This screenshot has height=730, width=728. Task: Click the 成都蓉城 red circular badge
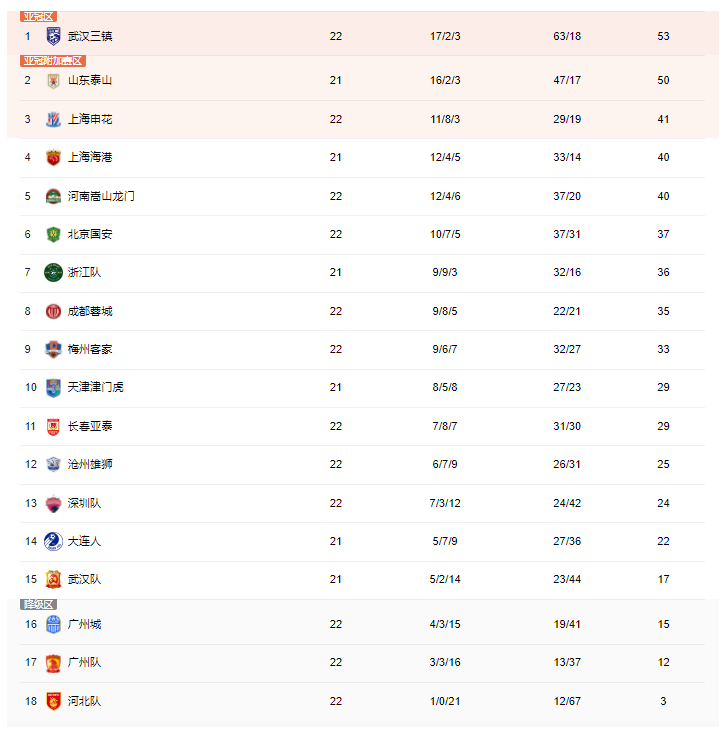click(54, 311)
